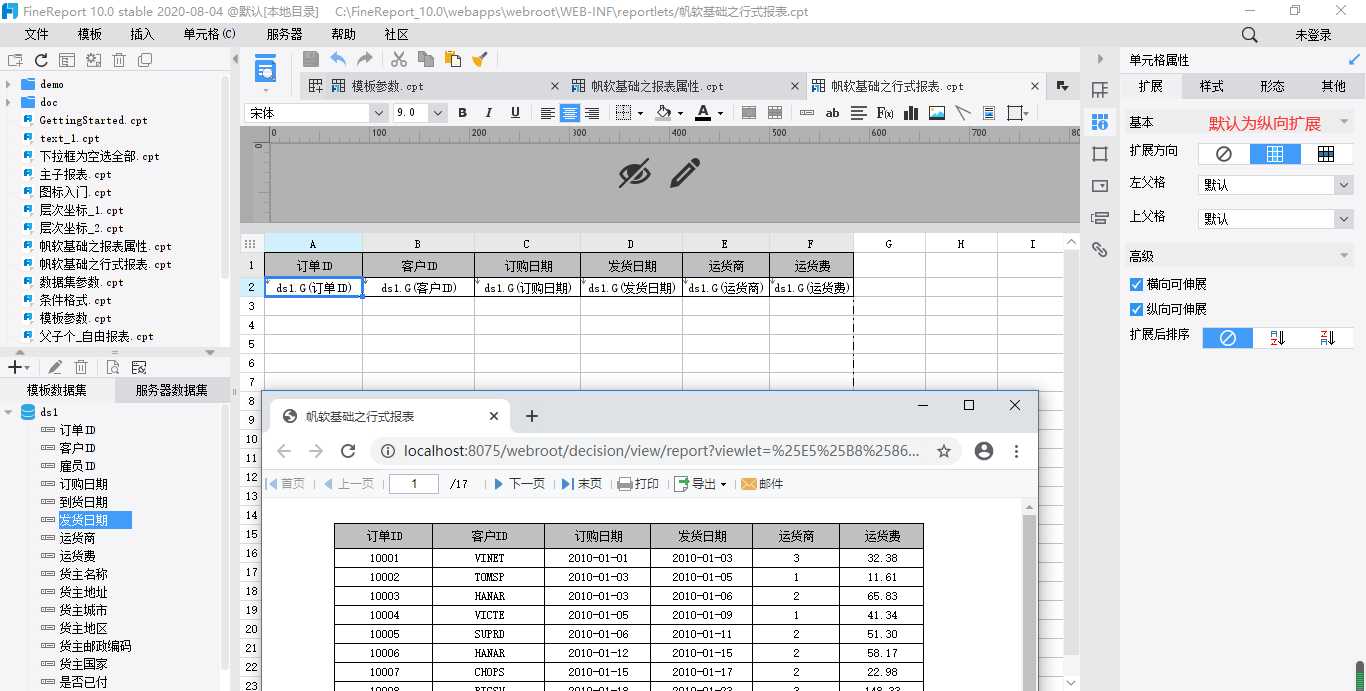Open the 服务器 menu
This screenshot has width=1366, height=691.
284,34
